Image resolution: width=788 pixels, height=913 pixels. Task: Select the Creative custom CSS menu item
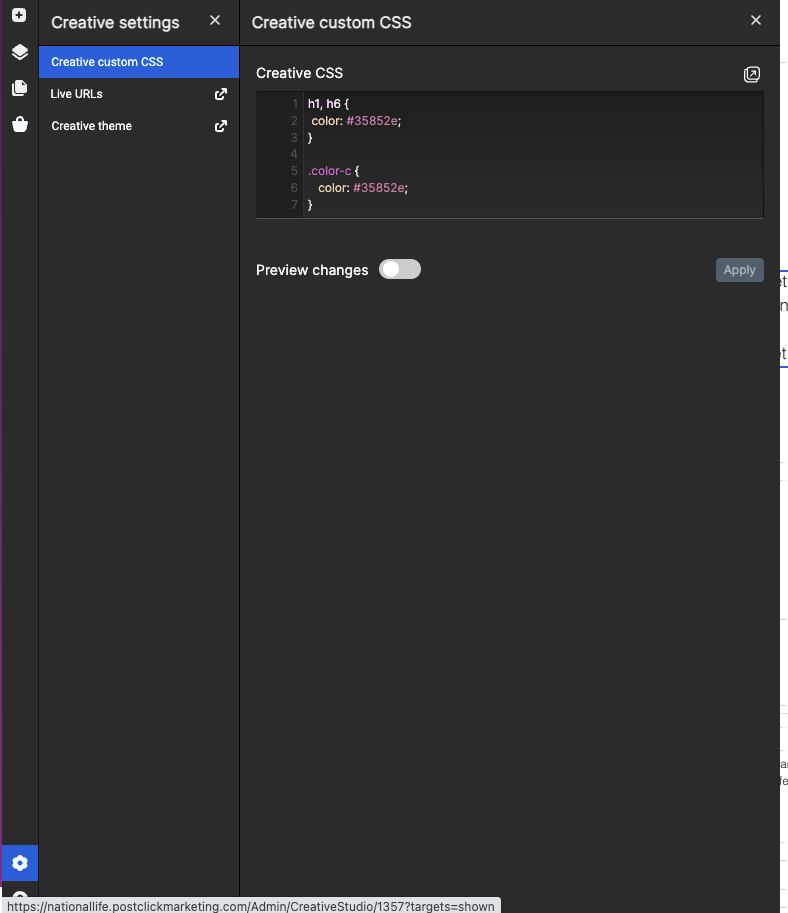(x=139, y=62)
